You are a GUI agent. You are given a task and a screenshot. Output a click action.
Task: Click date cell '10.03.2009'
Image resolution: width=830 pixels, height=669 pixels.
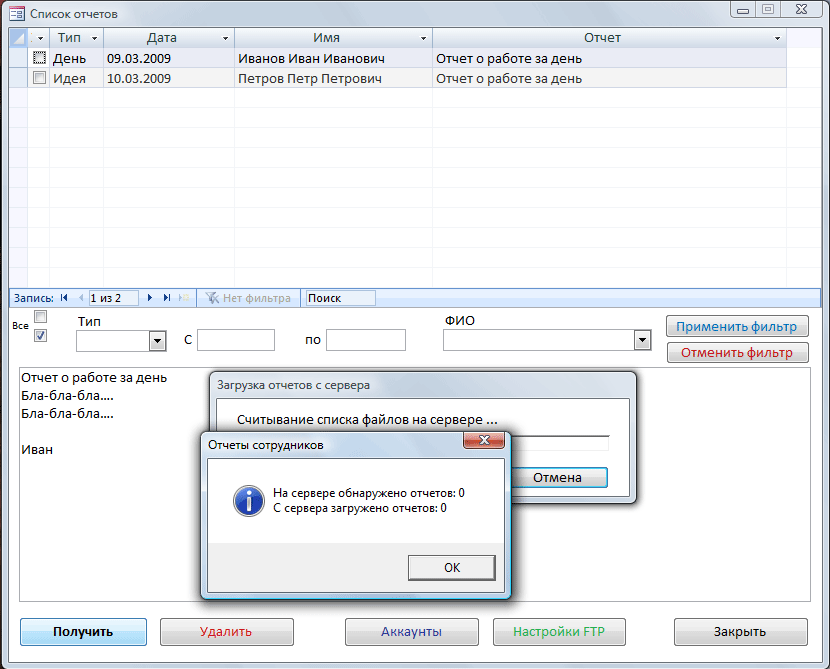[169, 78]
